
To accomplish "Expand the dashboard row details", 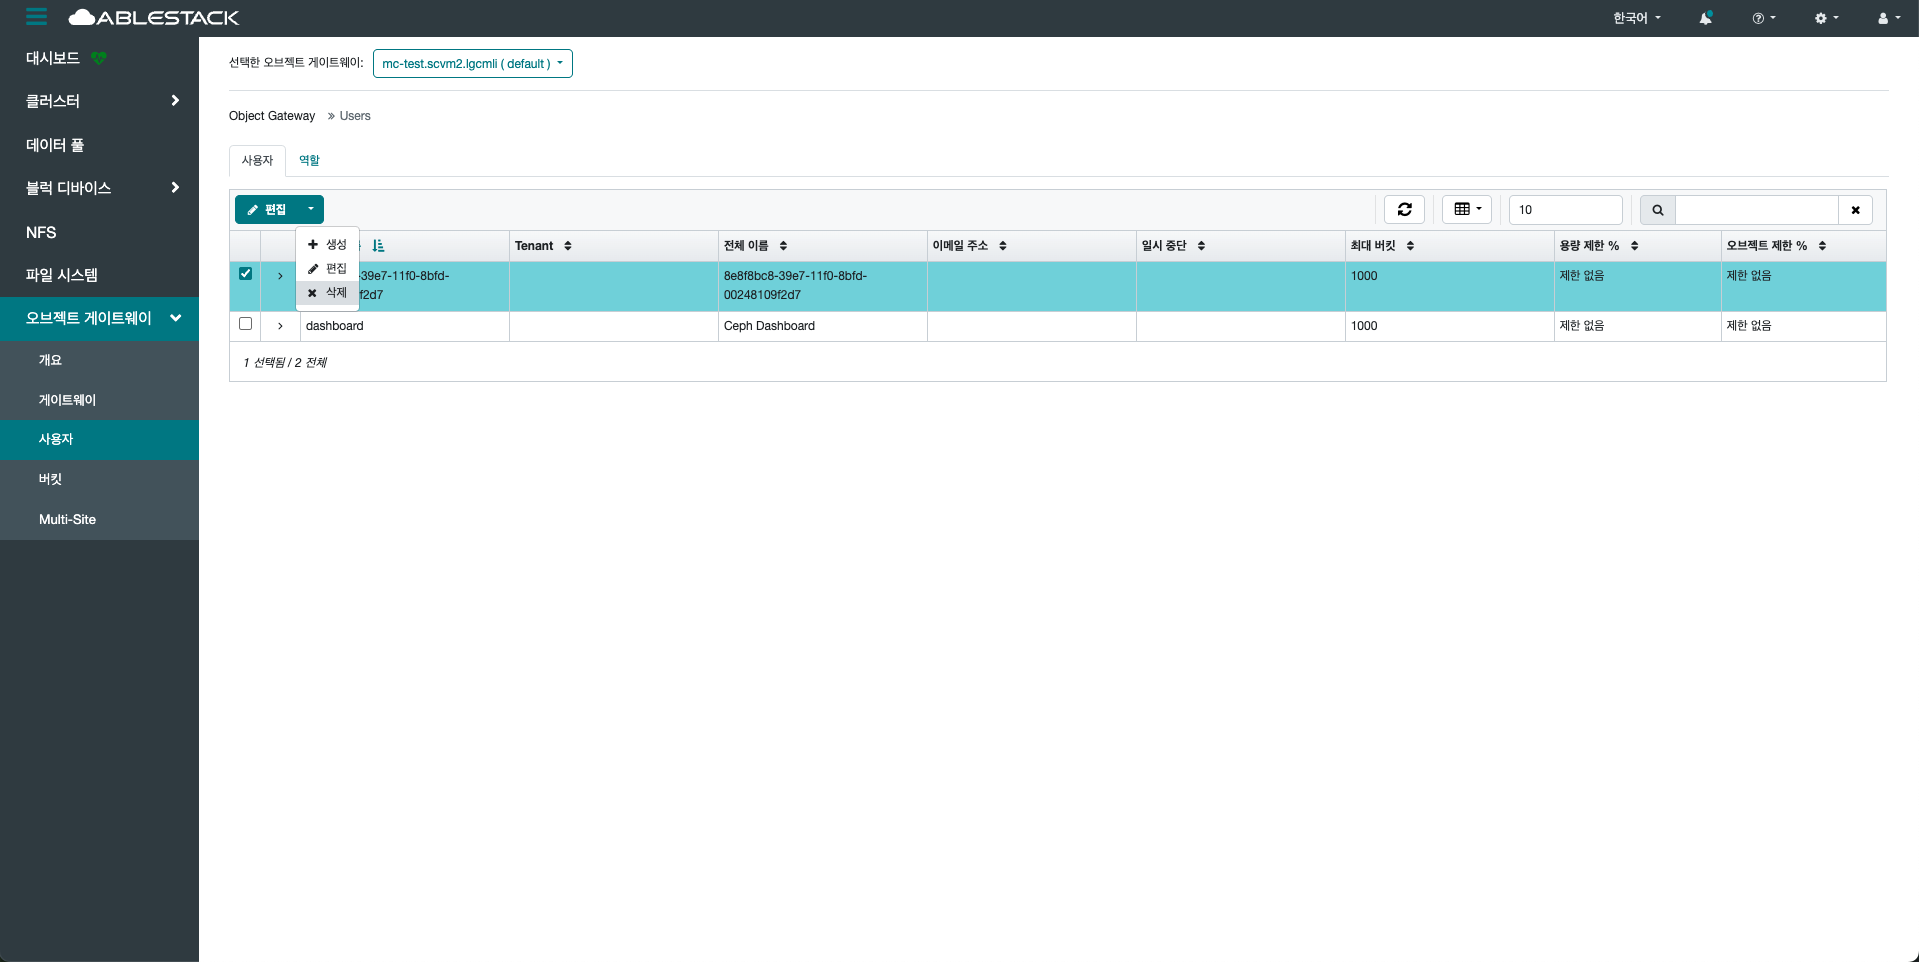I will 280,326.
